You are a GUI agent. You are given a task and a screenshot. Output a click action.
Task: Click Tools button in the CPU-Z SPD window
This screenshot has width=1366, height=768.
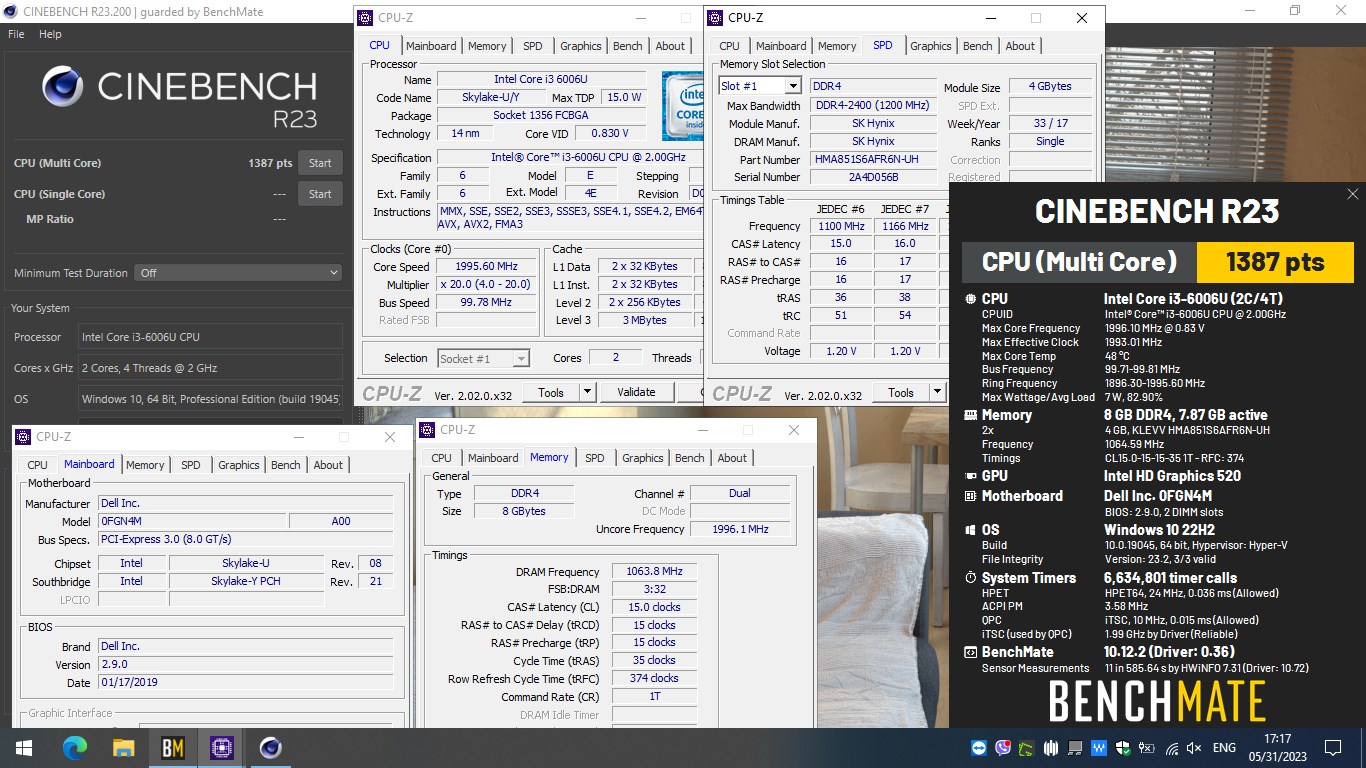(x=901, y=392)
